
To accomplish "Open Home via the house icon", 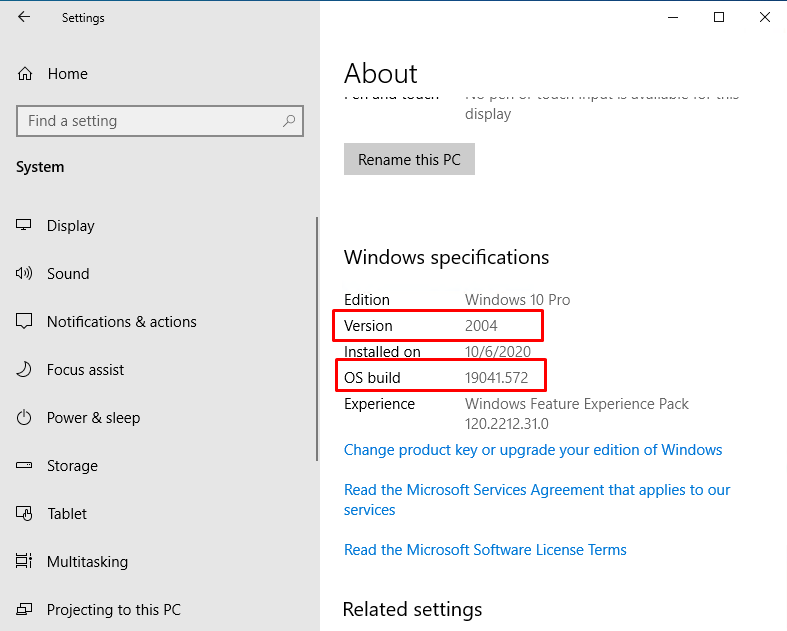I will pyautogui.click(x=25, y=74).
